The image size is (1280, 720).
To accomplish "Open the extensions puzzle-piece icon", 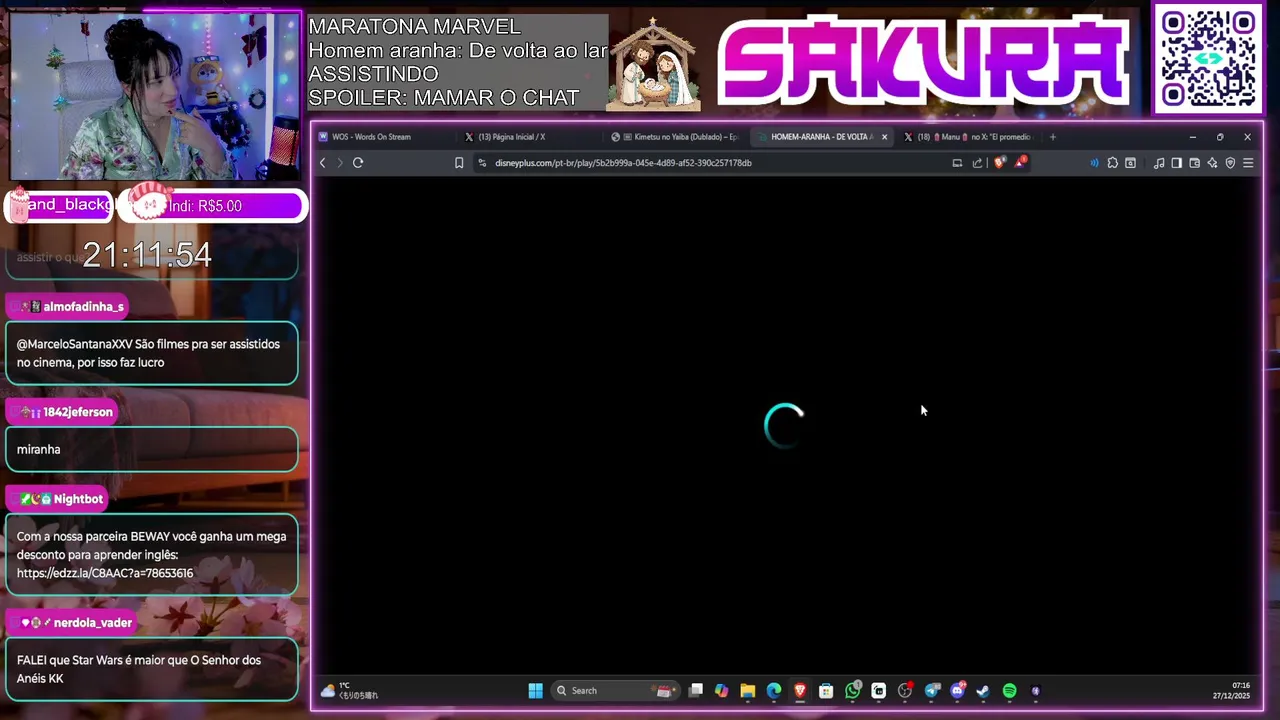I will point(1112,163).
